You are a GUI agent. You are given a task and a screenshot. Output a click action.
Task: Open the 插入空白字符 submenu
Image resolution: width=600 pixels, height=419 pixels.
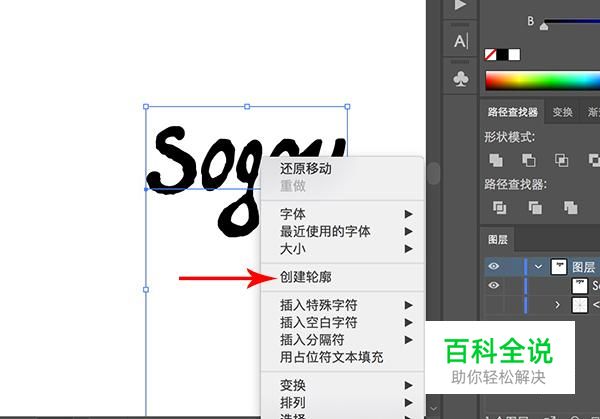click(342, 322)
